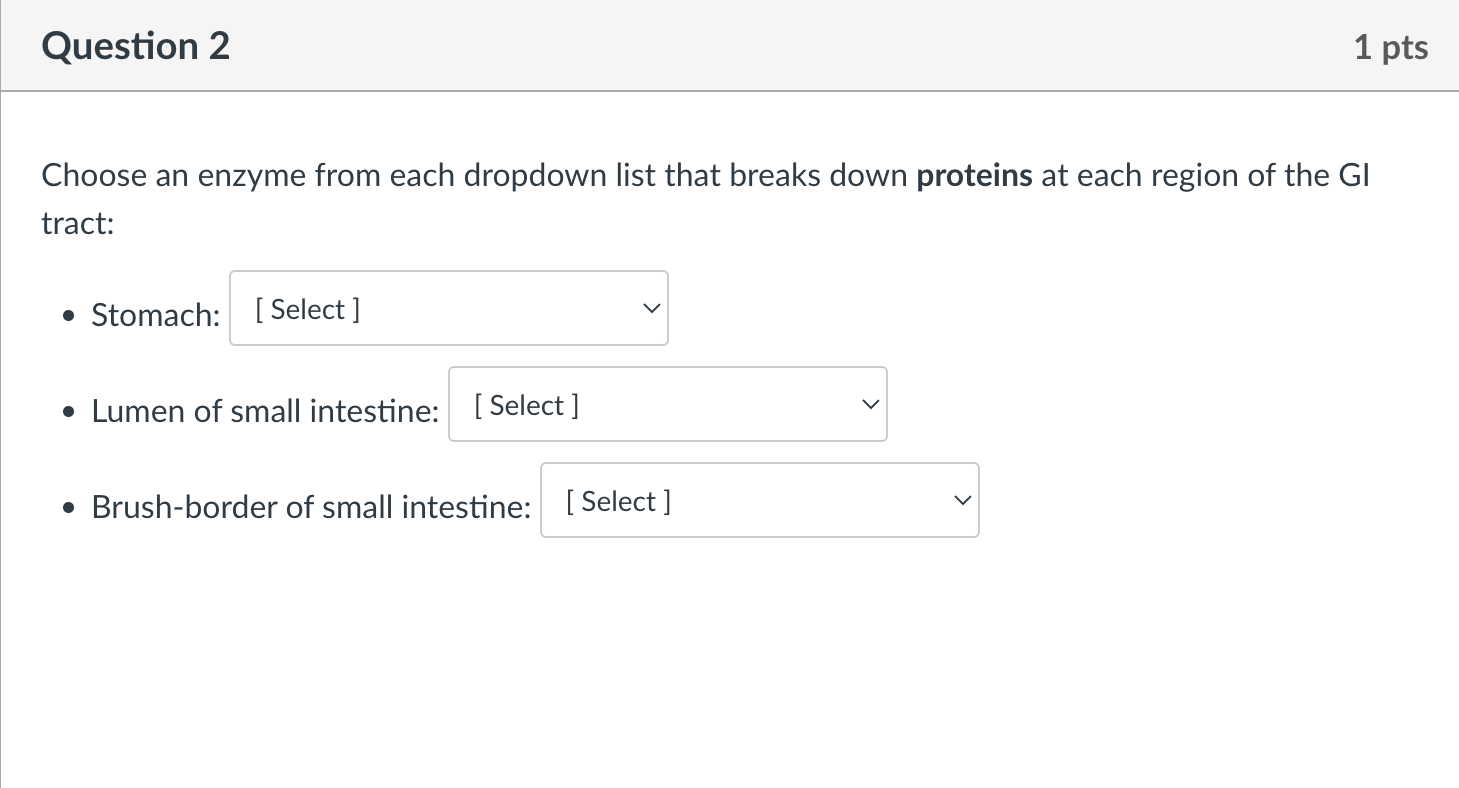
Task: Click the "Question 2" heading
Action: click(136, 47)
